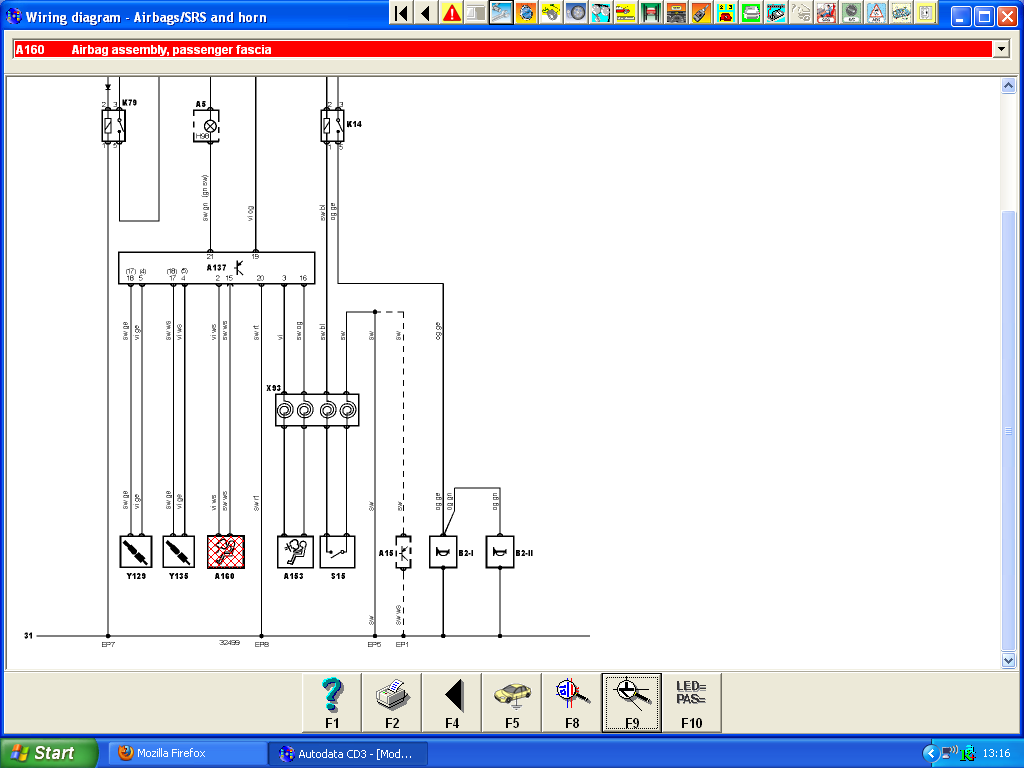Open the battery on green background icon
Image resolution: width=1024 pixels, height=768 pixels.
click(750, 13)
